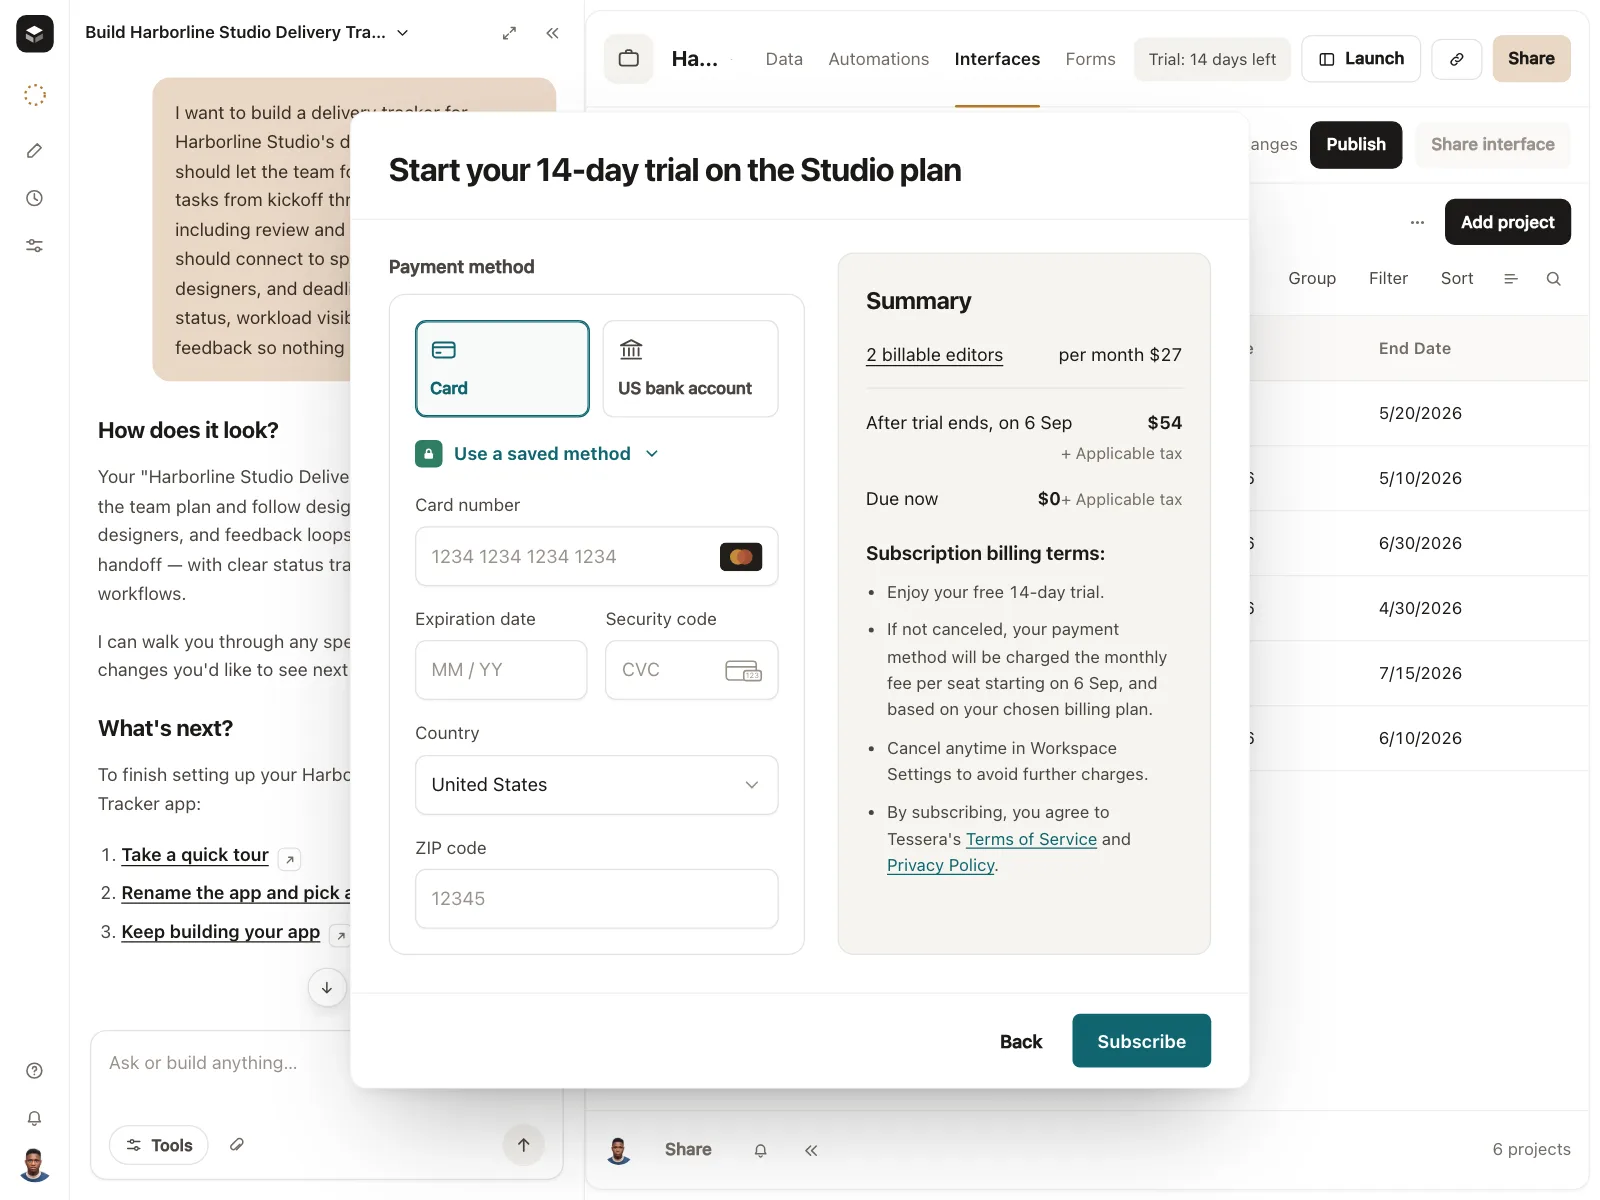The height and width of the screenshot is (1200, 1600).
Task: Click the app logo in the sidebar
Action: [x=35, y=34]
